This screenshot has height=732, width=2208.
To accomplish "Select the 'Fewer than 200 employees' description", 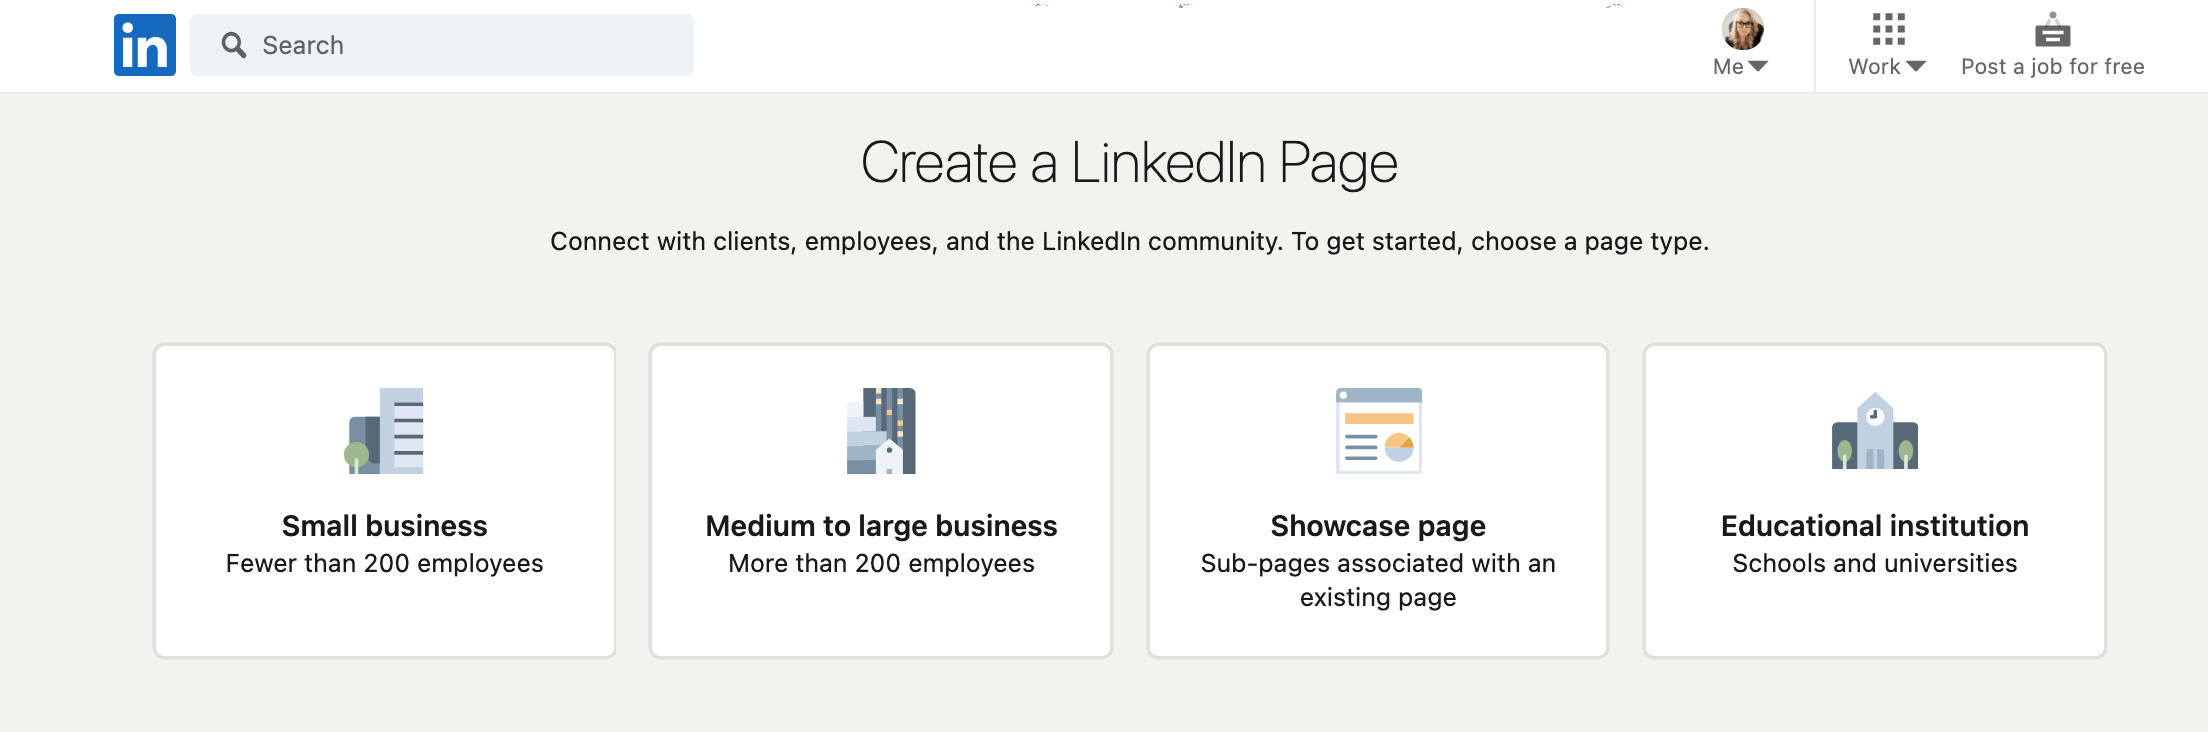I will pyautogui.click(x=385, y=564).
